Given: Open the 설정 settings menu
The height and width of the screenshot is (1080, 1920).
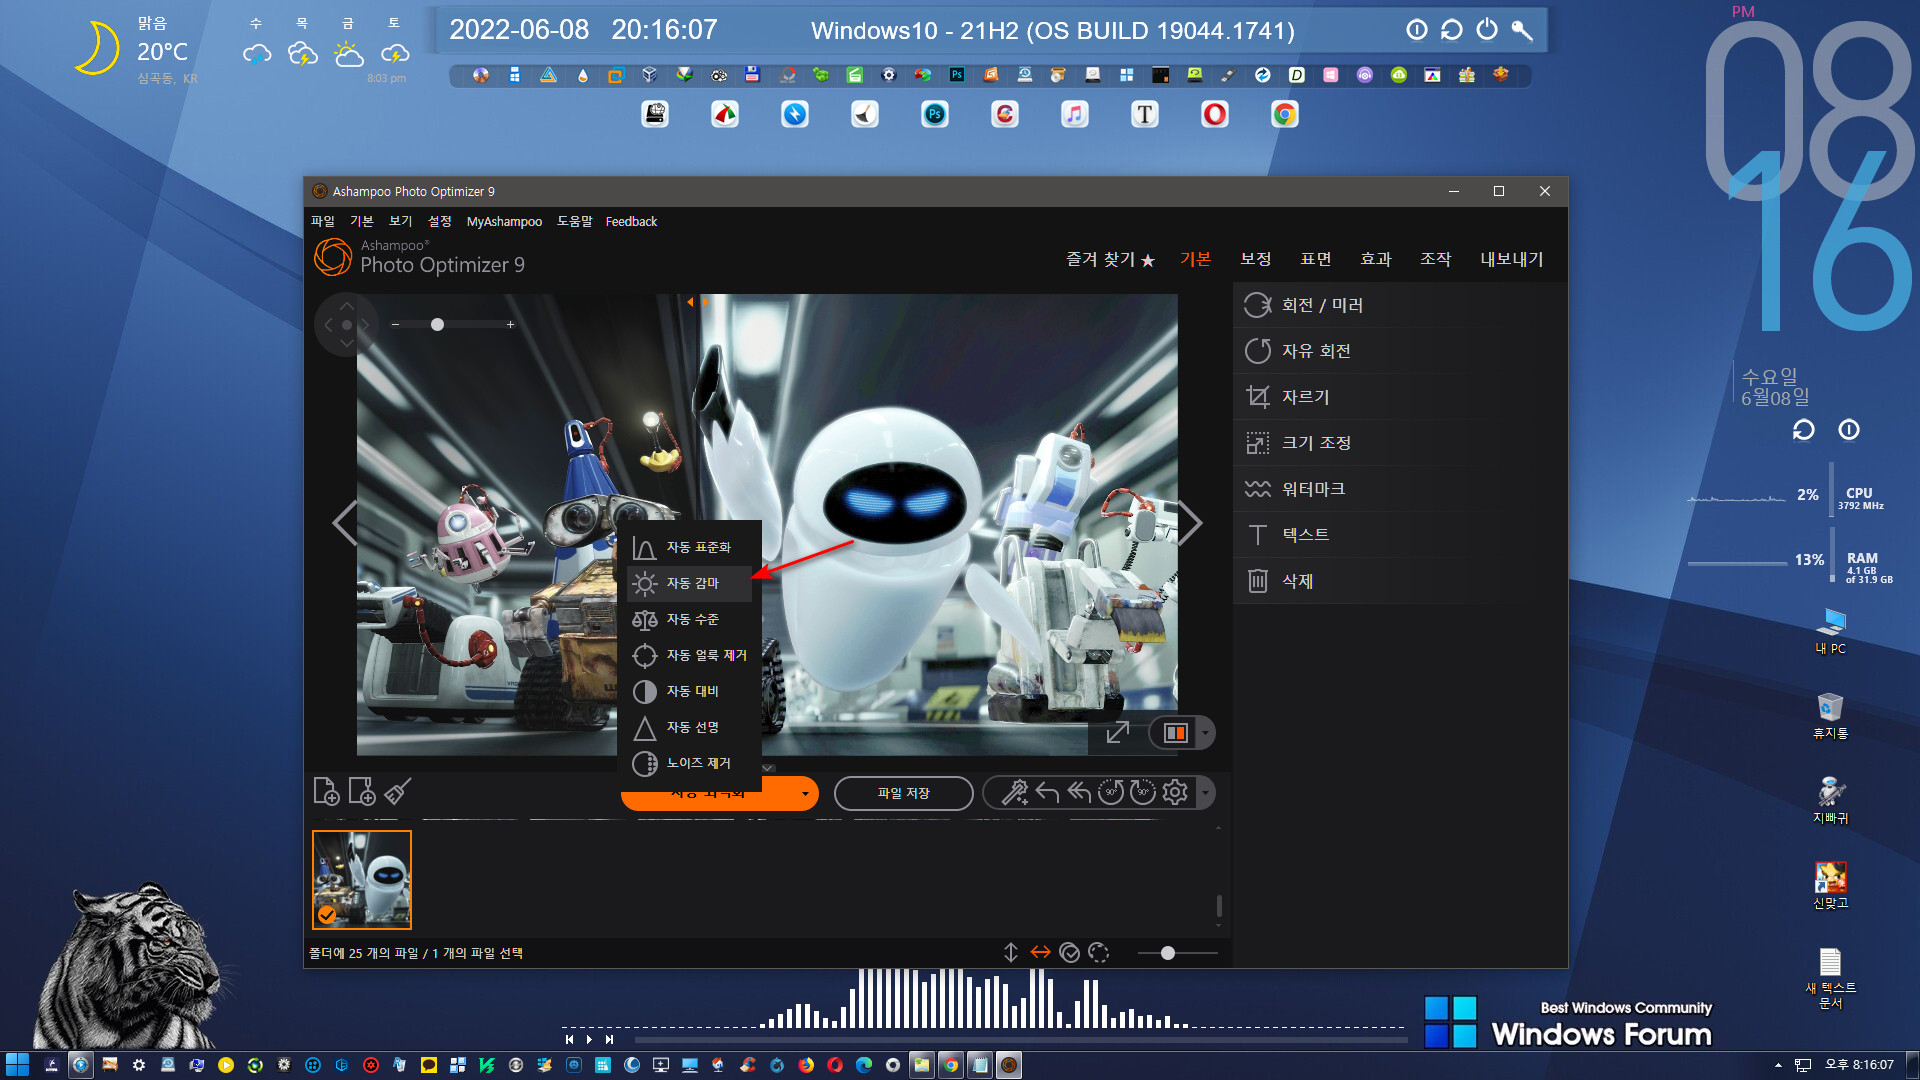Looking at the screenshot, I should pos(440,221).
